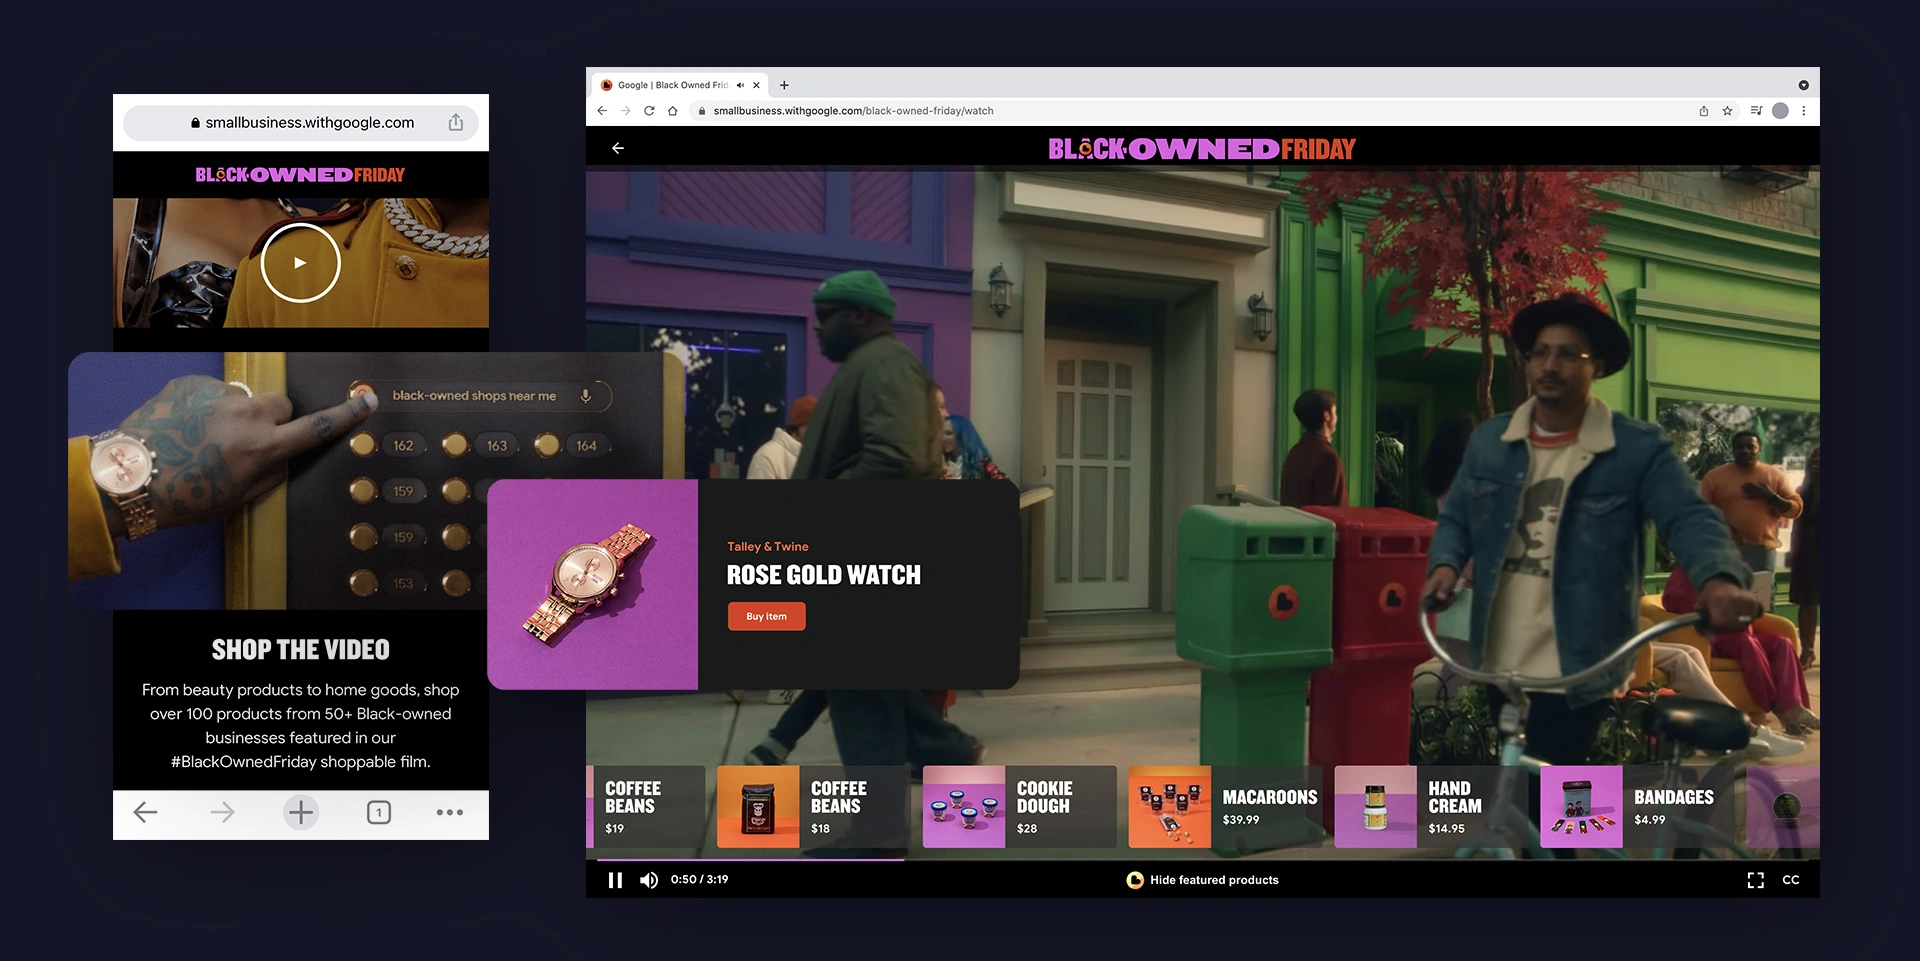Click the mobile Black Owned Friday logo
The height and width of the screenshot is (961, 1920).
click(300, 175)
